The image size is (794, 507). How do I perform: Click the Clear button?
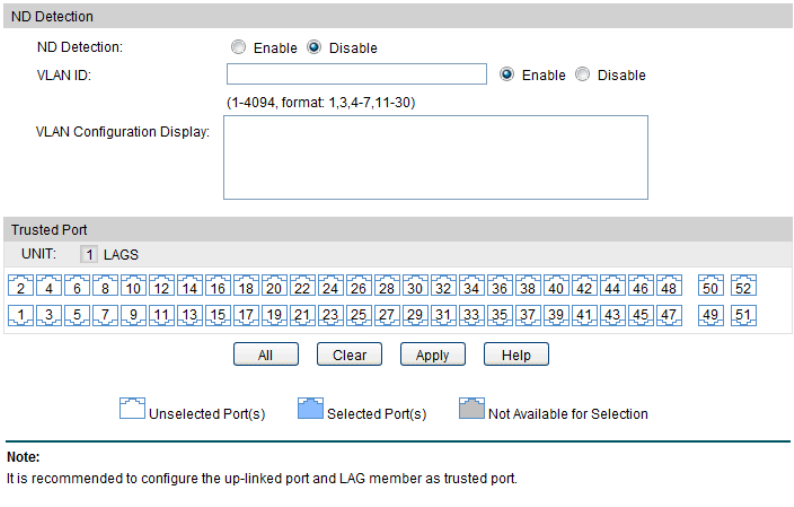[x=349, y=354]
